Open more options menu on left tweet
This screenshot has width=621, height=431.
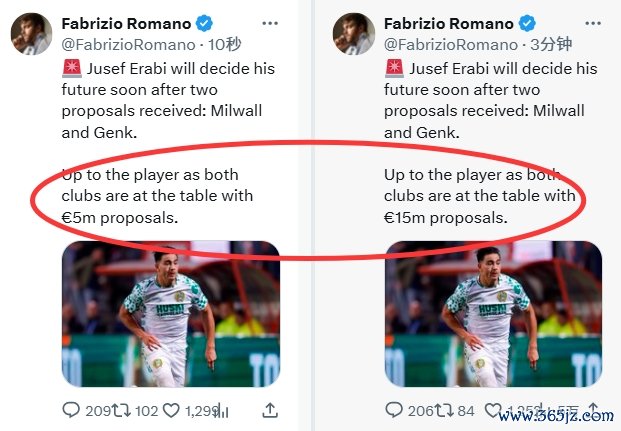coord(270,22)
